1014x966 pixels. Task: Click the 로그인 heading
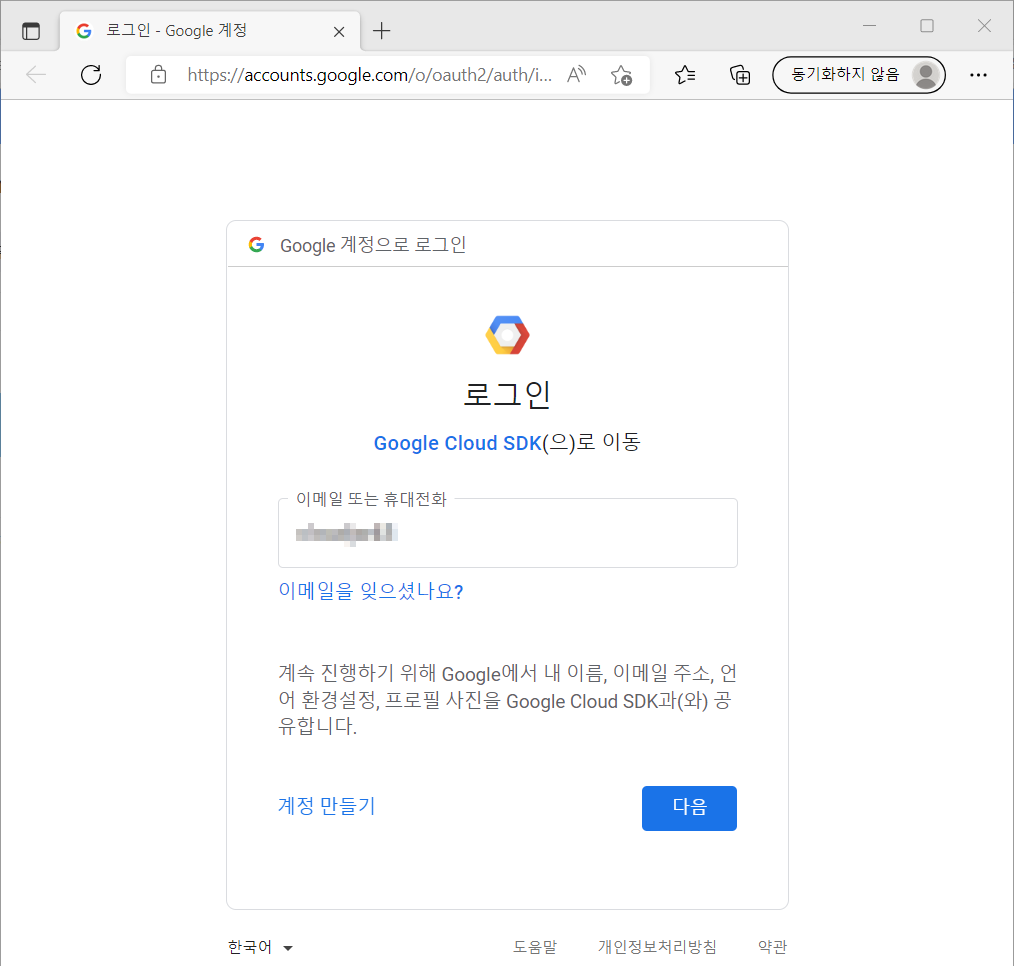(x=508, y=394)
